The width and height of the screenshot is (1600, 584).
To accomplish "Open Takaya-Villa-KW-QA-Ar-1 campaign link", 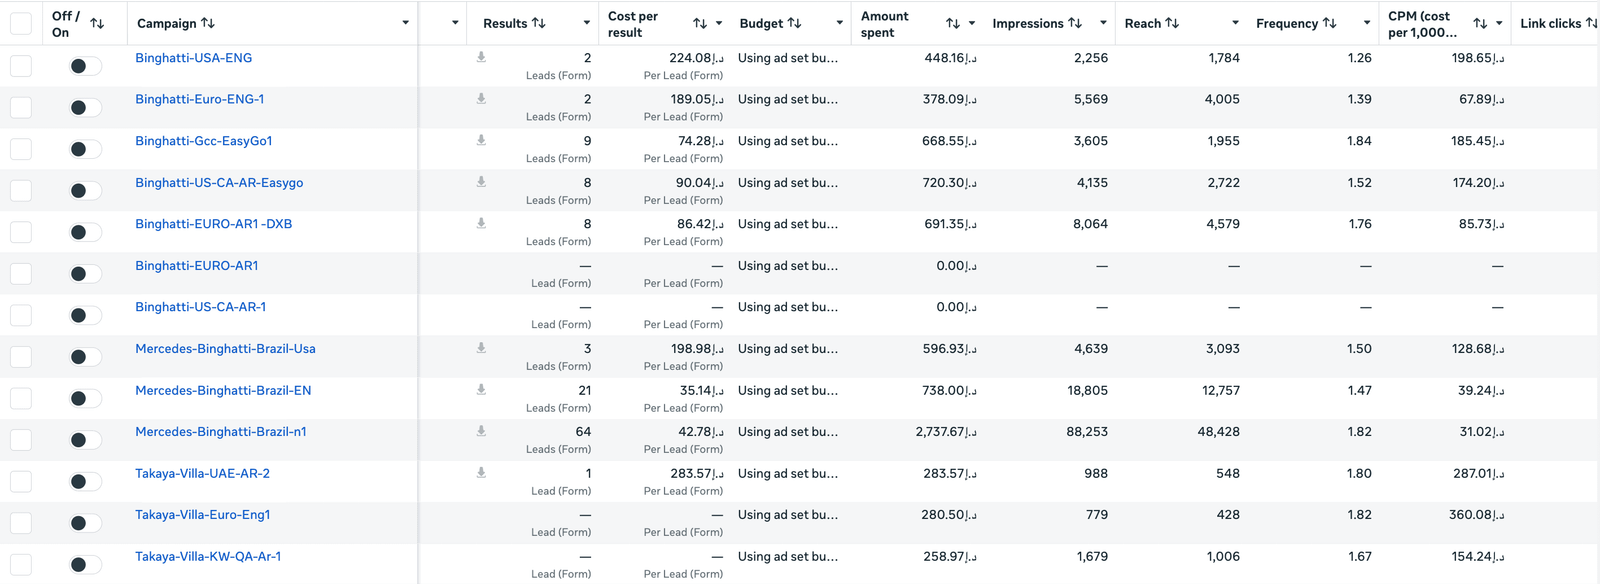I will point(208,556).
